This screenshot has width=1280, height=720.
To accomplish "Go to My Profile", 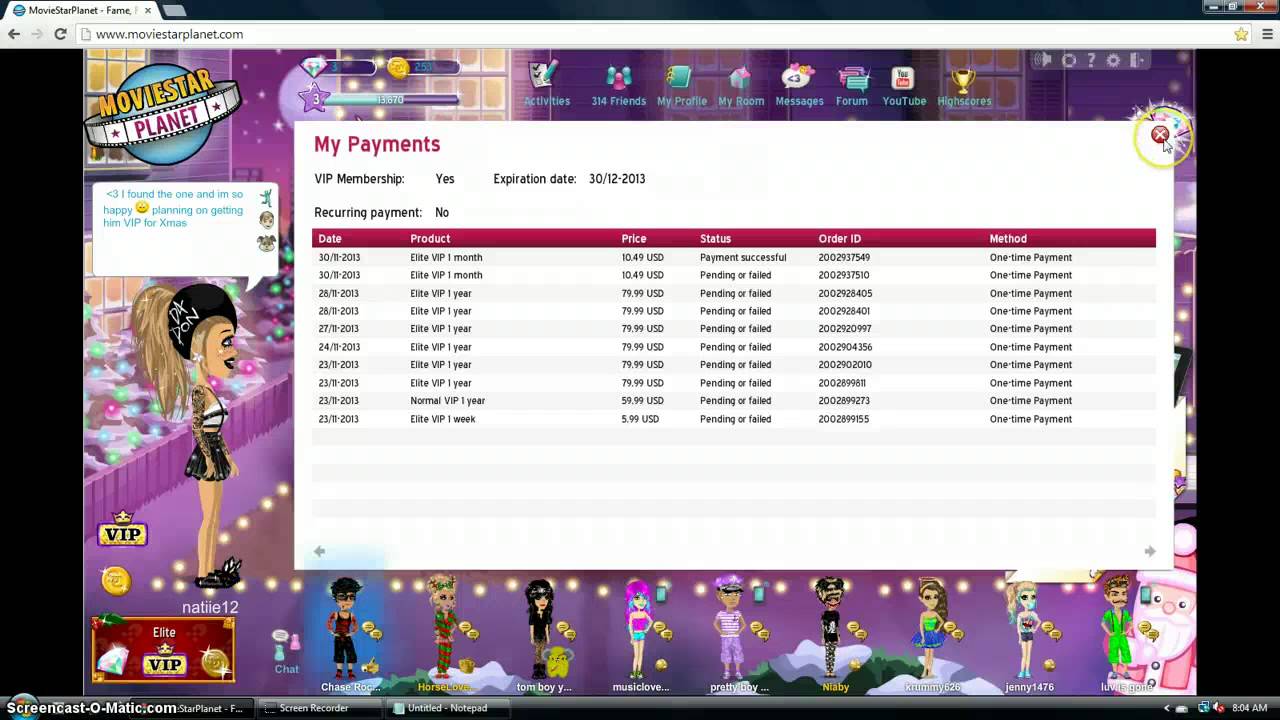I will click(x=681, y=84).
